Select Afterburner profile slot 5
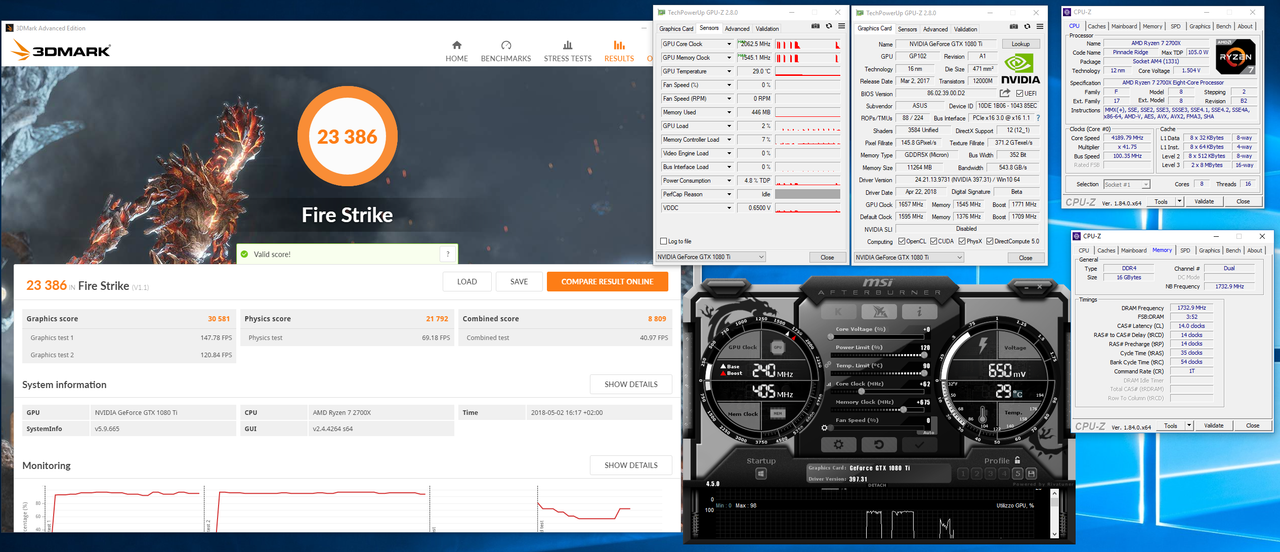This screenshot has height=552, width=1280. point(1017,474)
